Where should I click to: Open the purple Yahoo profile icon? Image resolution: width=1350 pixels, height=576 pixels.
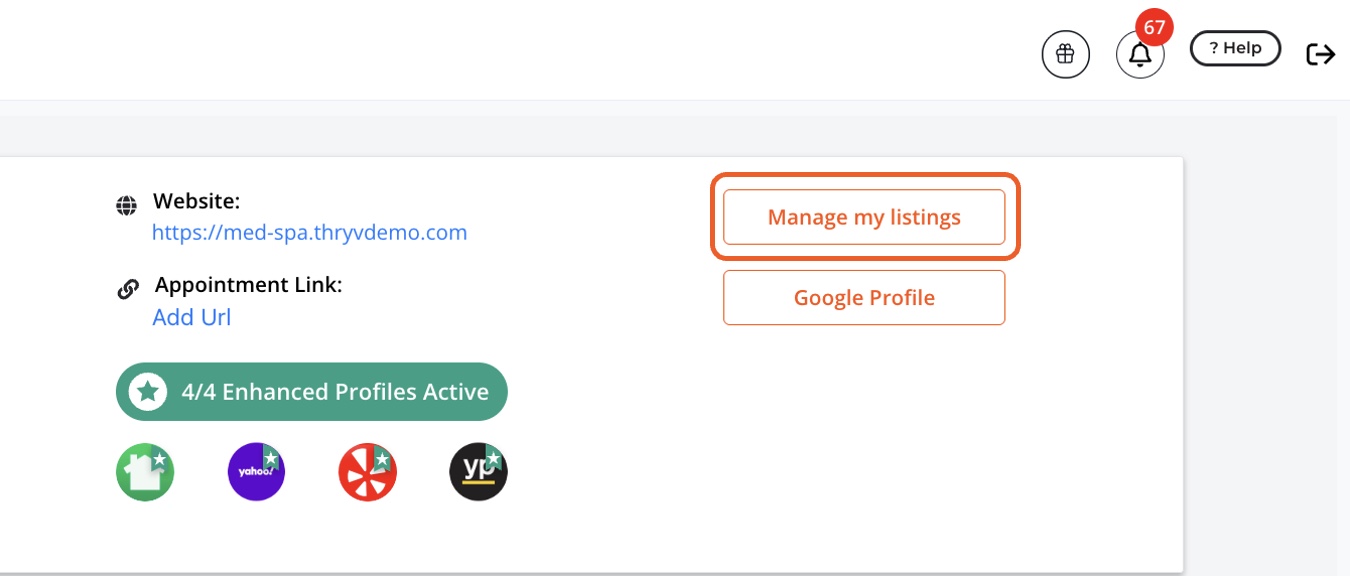click(x=257, y=472)
